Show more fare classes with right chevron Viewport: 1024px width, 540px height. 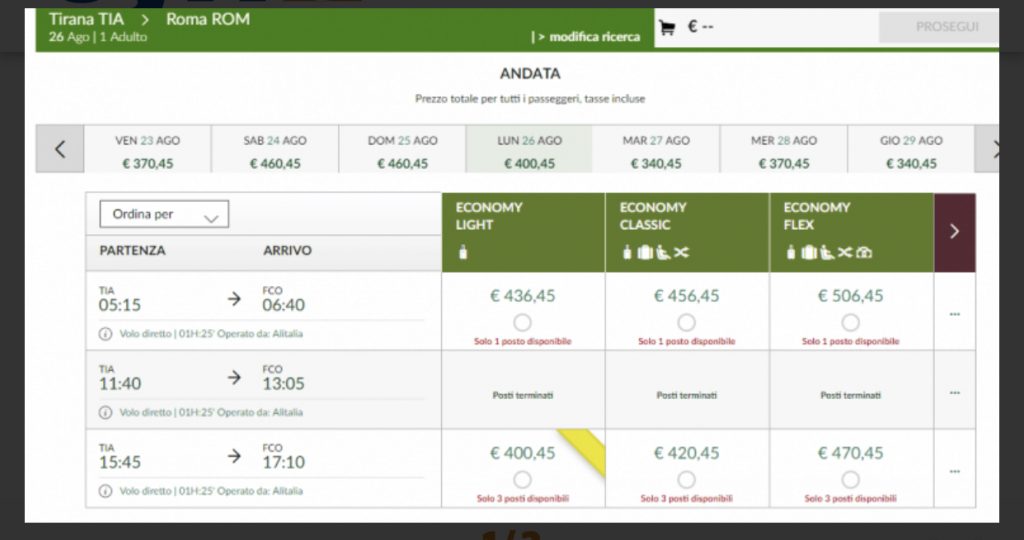click(955, 232)
